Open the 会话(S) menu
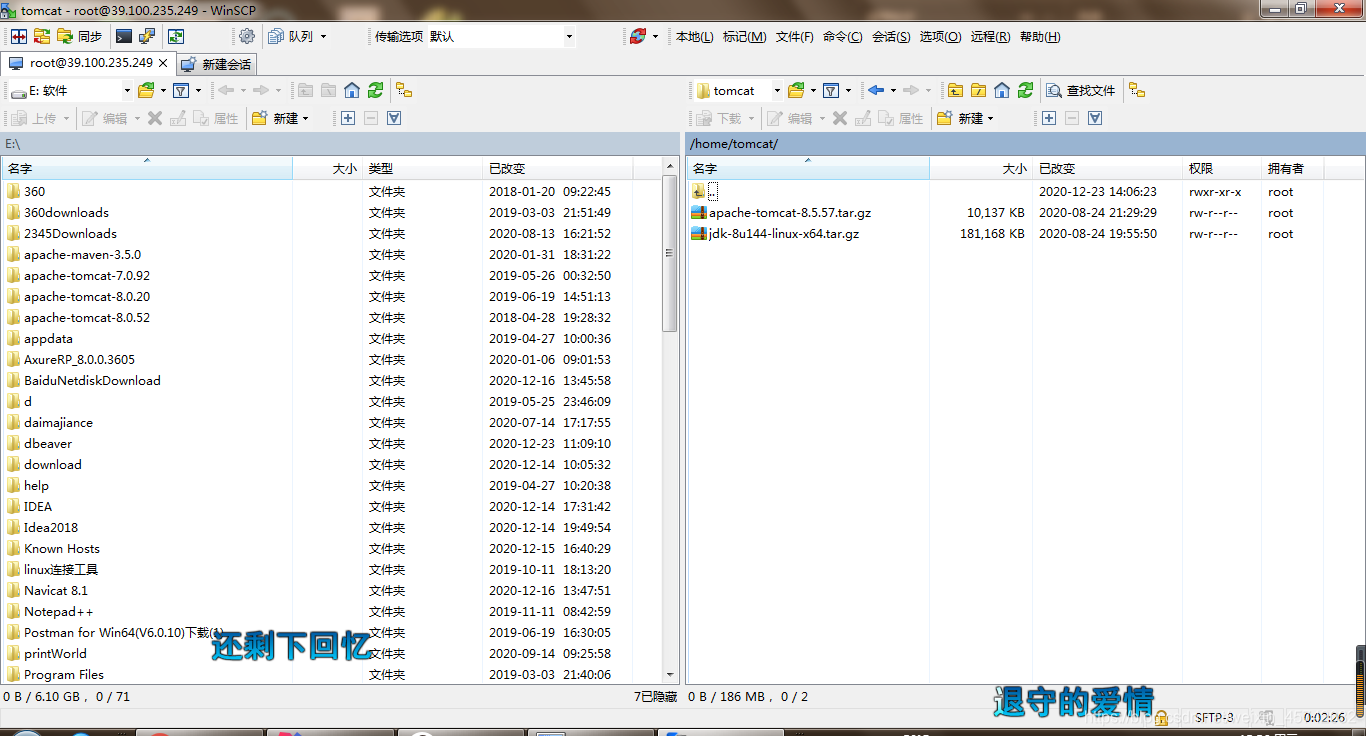The height and width of the screenshot is (736, 1366). click(x=891, y=37)
